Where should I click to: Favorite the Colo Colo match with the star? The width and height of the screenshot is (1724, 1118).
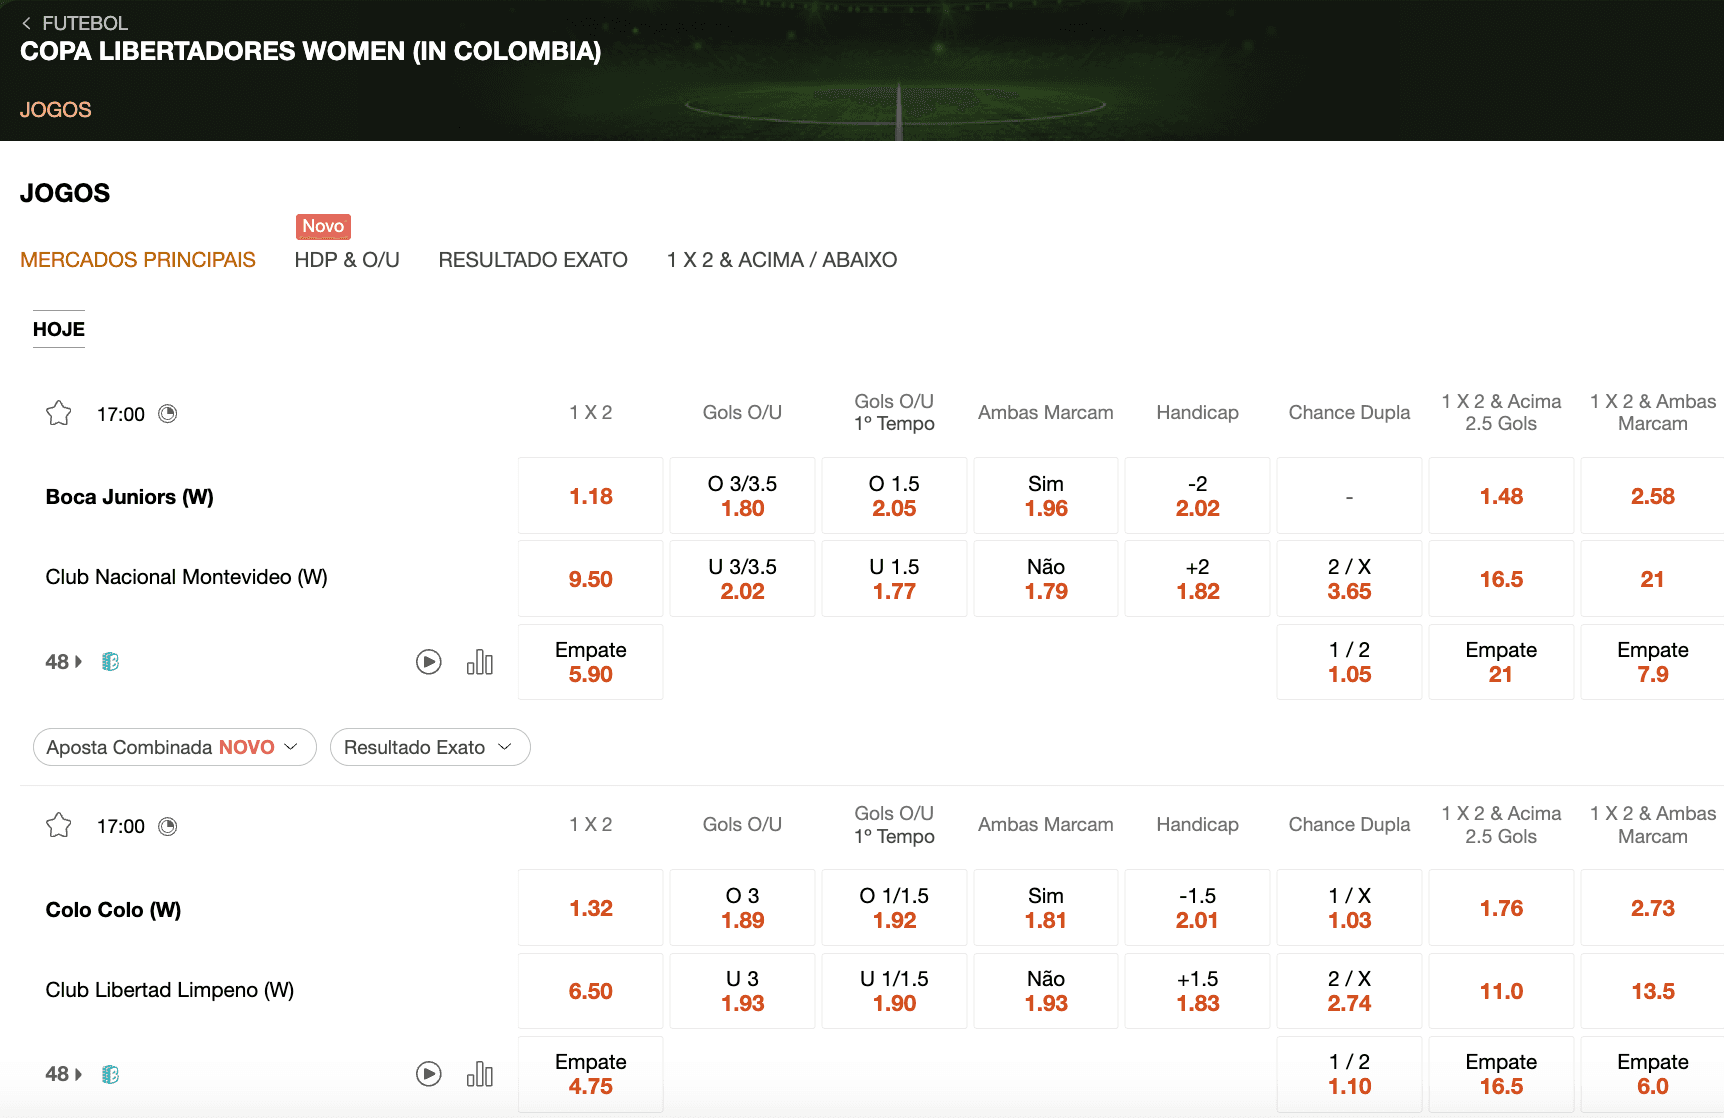tap(59, 825)
